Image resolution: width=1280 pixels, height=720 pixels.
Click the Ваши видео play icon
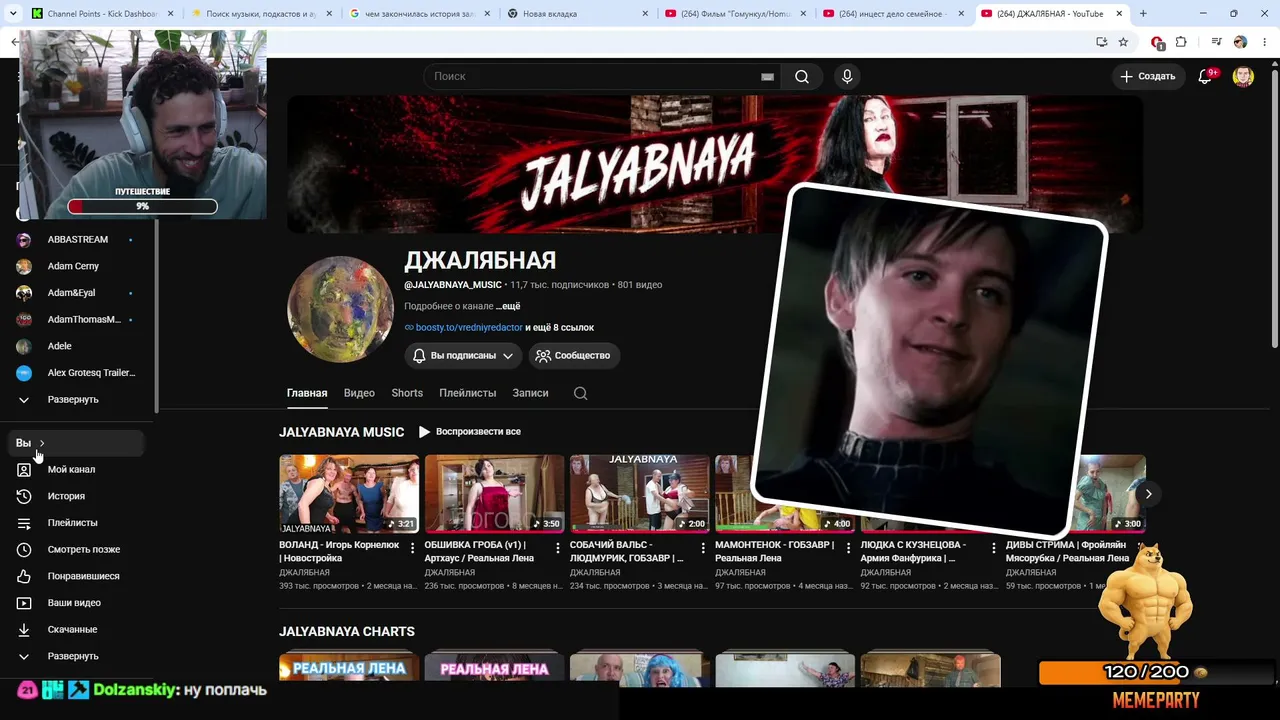point(24,603)
